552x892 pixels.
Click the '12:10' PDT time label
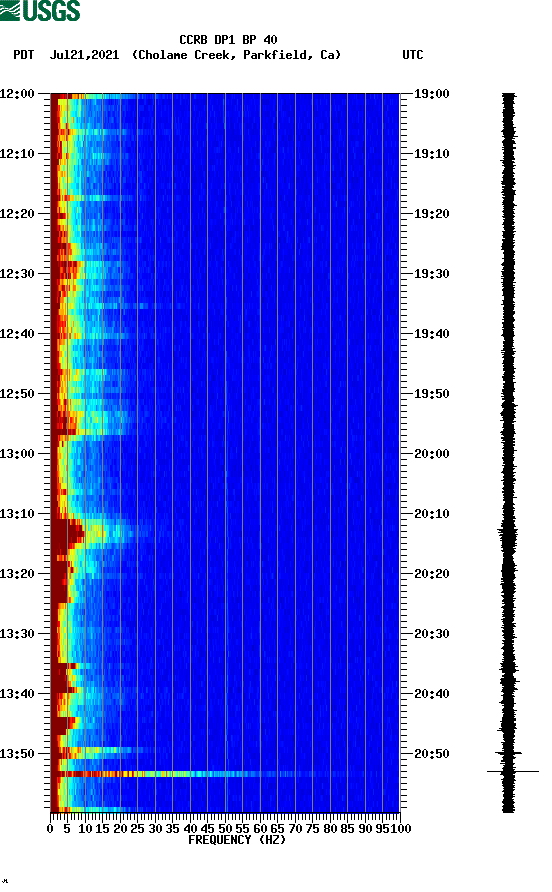click(x=18, y=154)
